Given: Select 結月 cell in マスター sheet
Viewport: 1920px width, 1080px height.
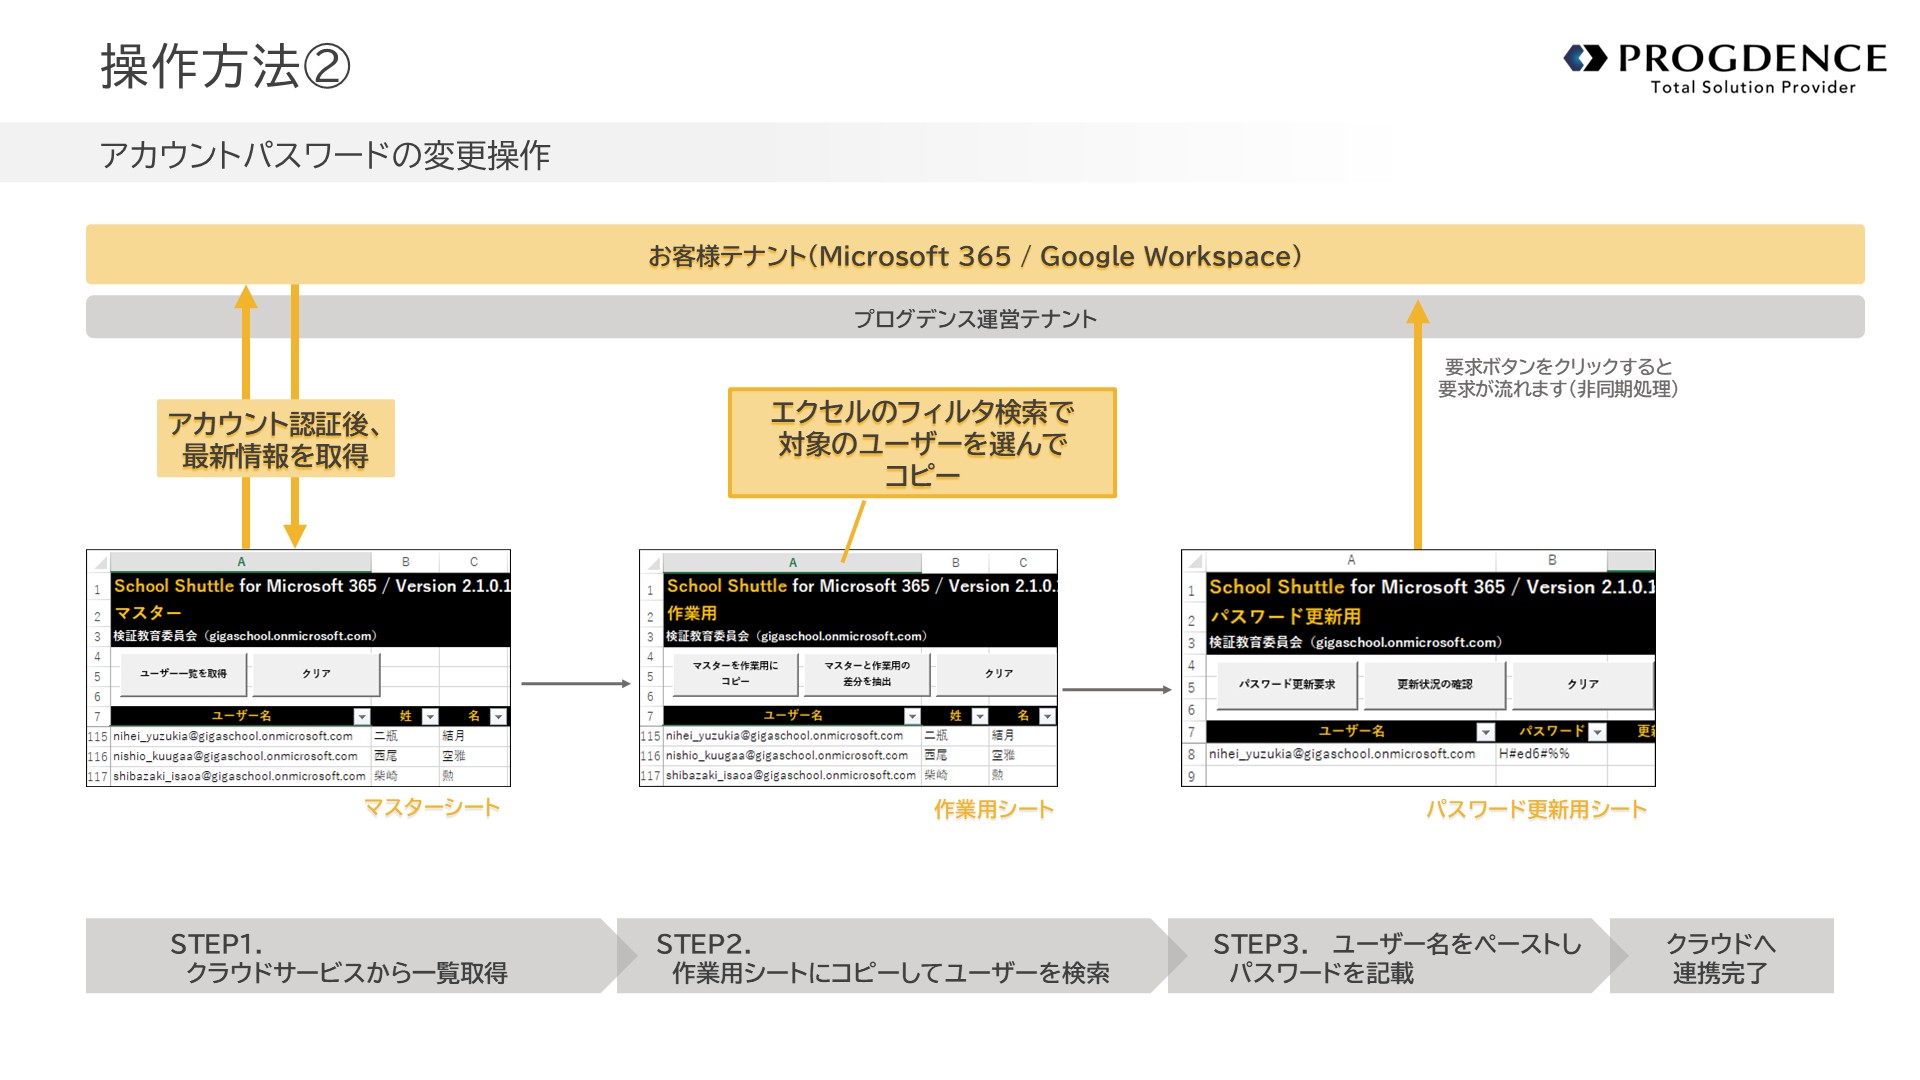Looking at the screenshot, I should point(474,737).
